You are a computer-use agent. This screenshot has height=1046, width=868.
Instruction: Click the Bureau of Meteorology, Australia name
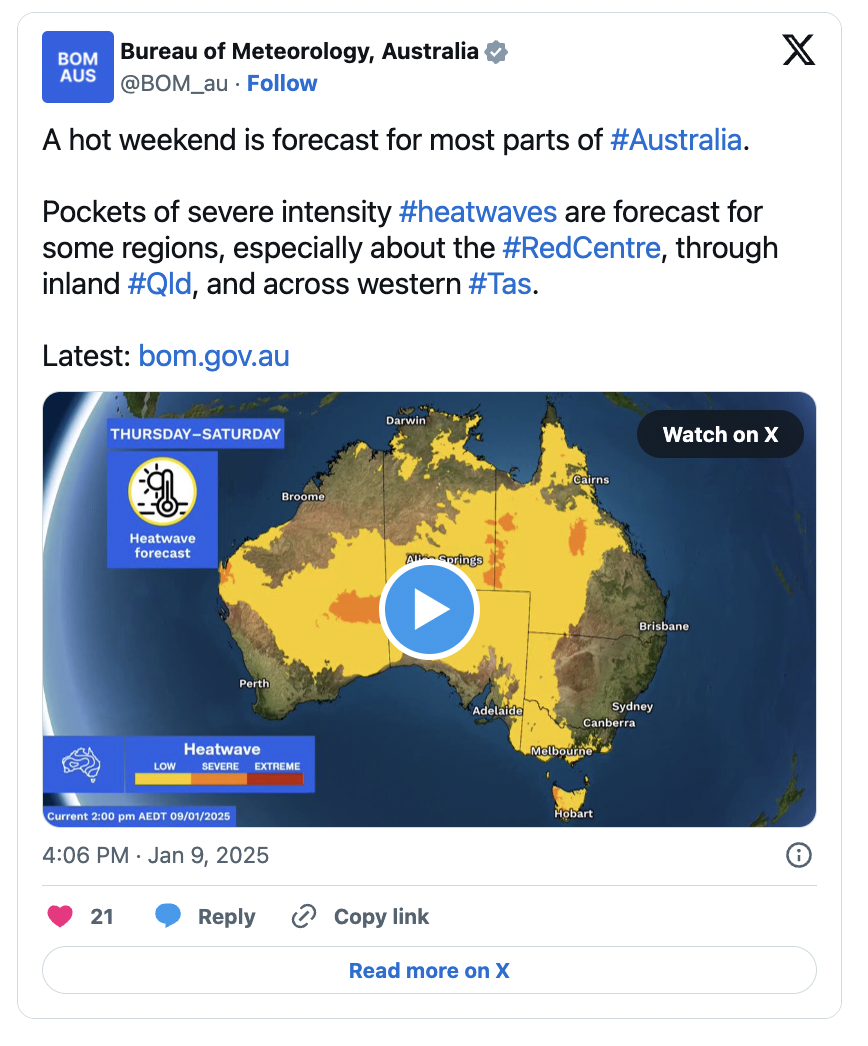(x=300, y=51)
